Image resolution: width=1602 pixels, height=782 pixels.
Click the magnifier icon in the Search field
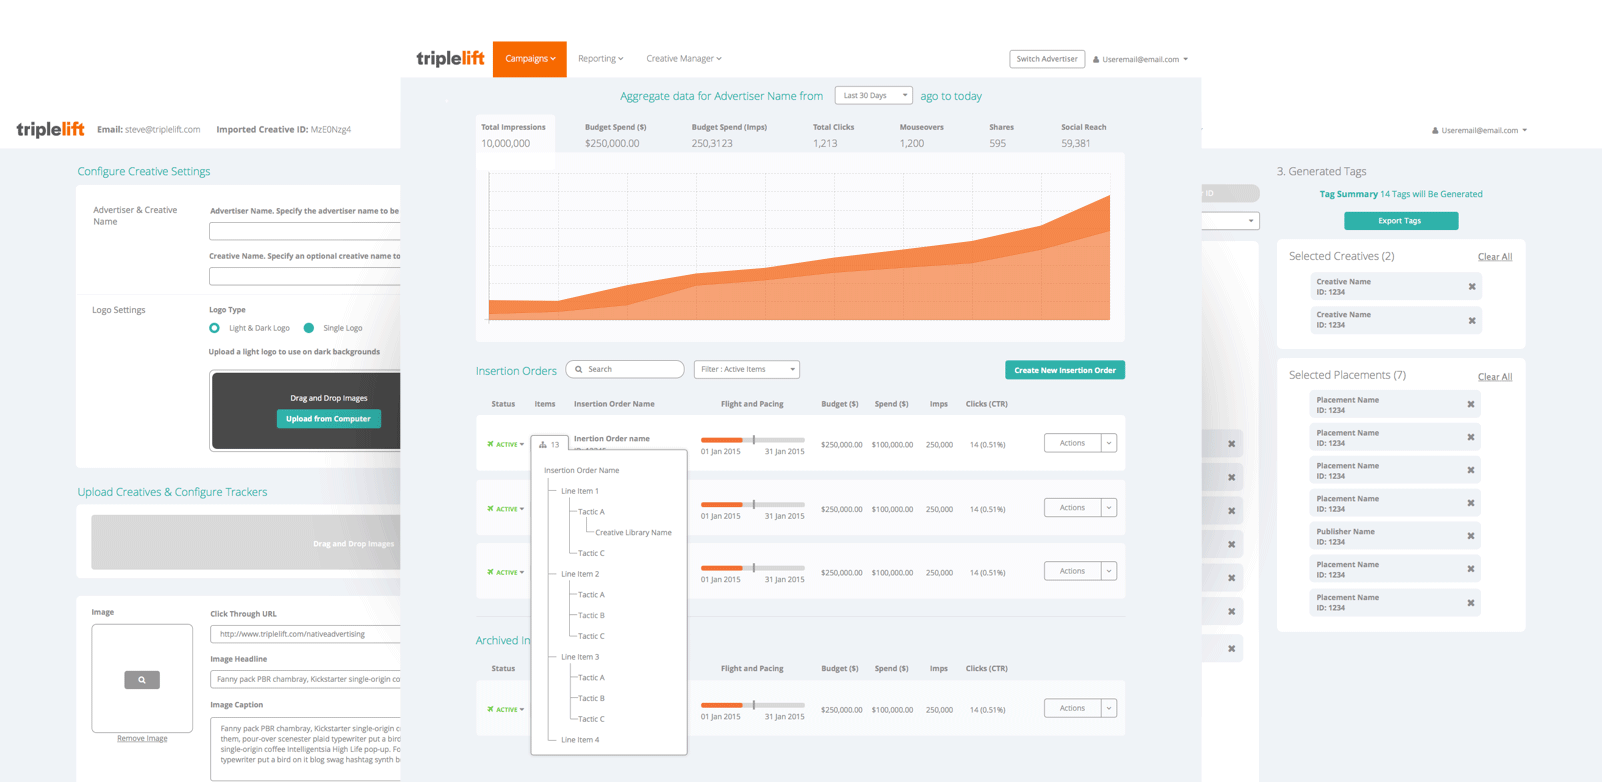coord(579,369)
